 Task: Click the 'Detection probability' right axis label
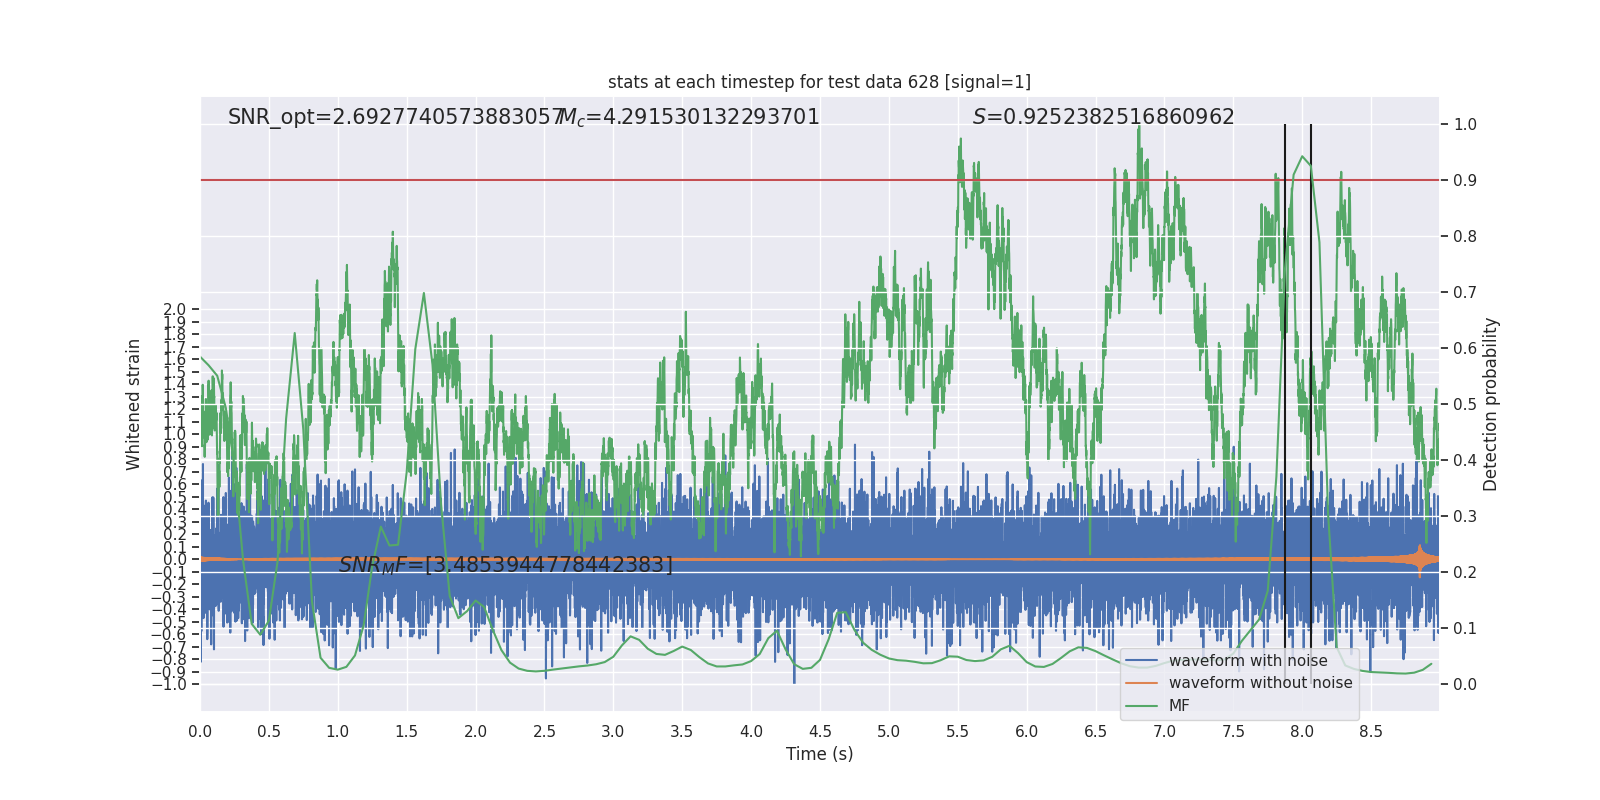coord(1491,404)
